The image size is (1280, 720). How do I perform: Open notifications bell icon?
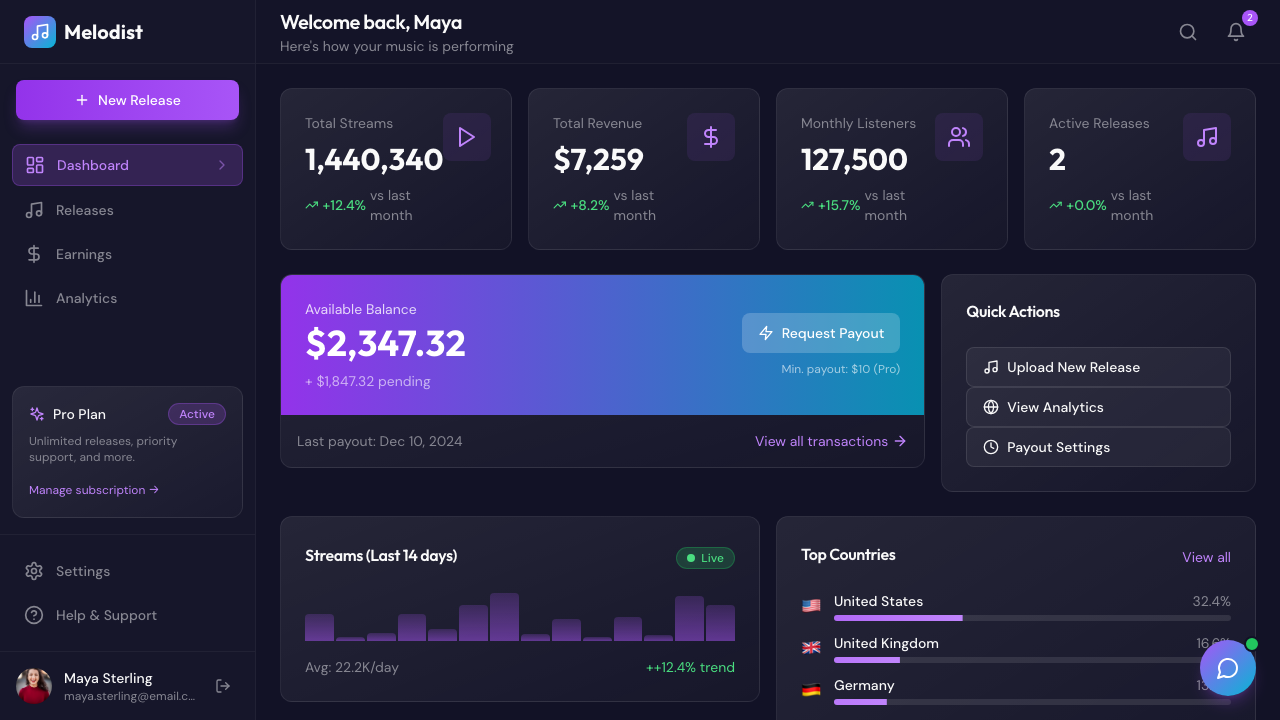point(1236,32)
